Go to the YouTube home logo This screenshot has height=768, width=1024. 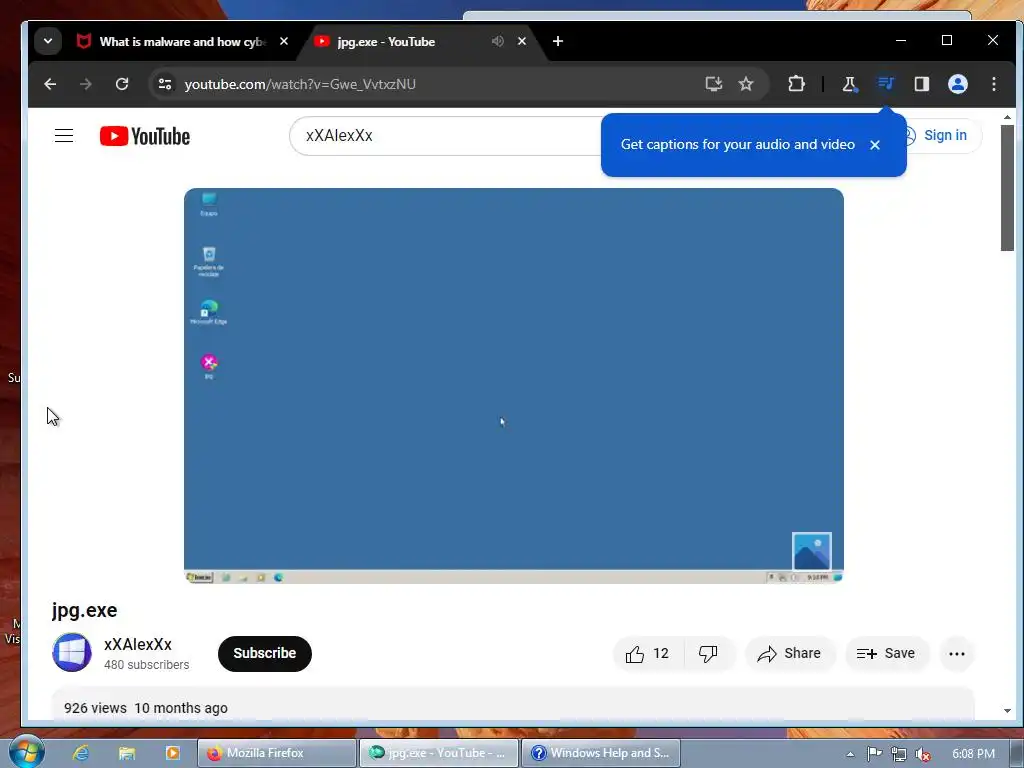pyautogui.click(x=145, y=136)
